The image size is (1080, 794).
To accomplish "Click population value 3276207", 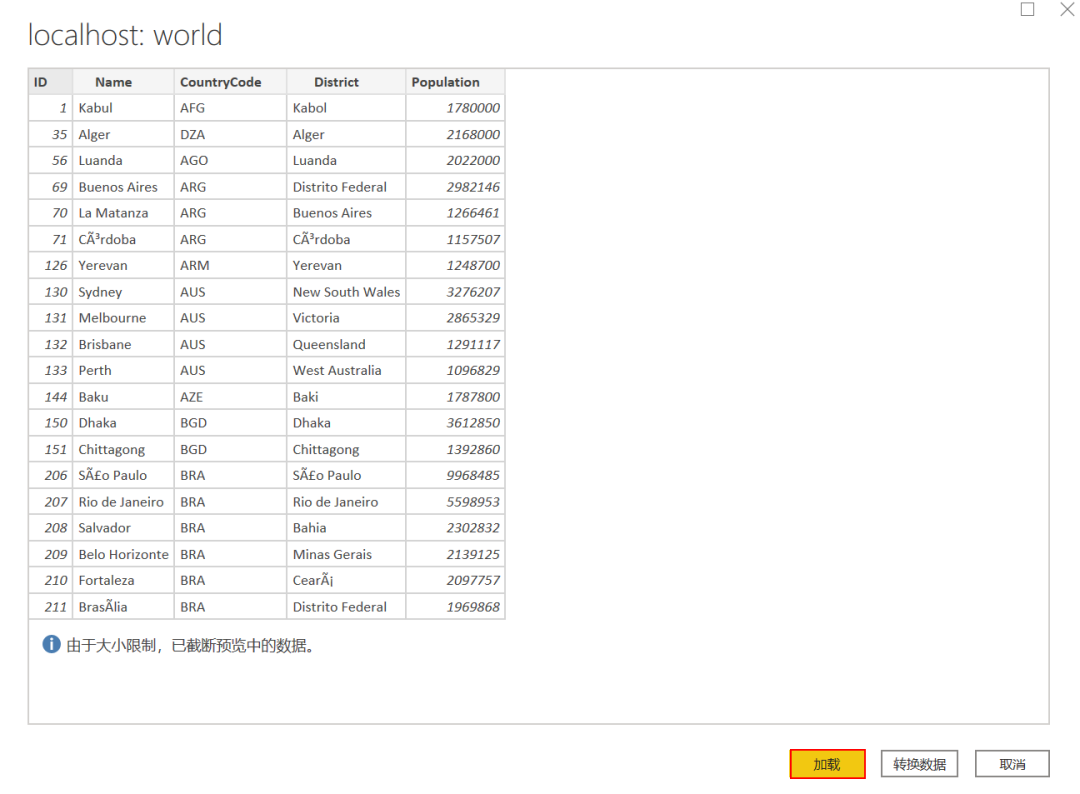I will (x=455, y=292).
